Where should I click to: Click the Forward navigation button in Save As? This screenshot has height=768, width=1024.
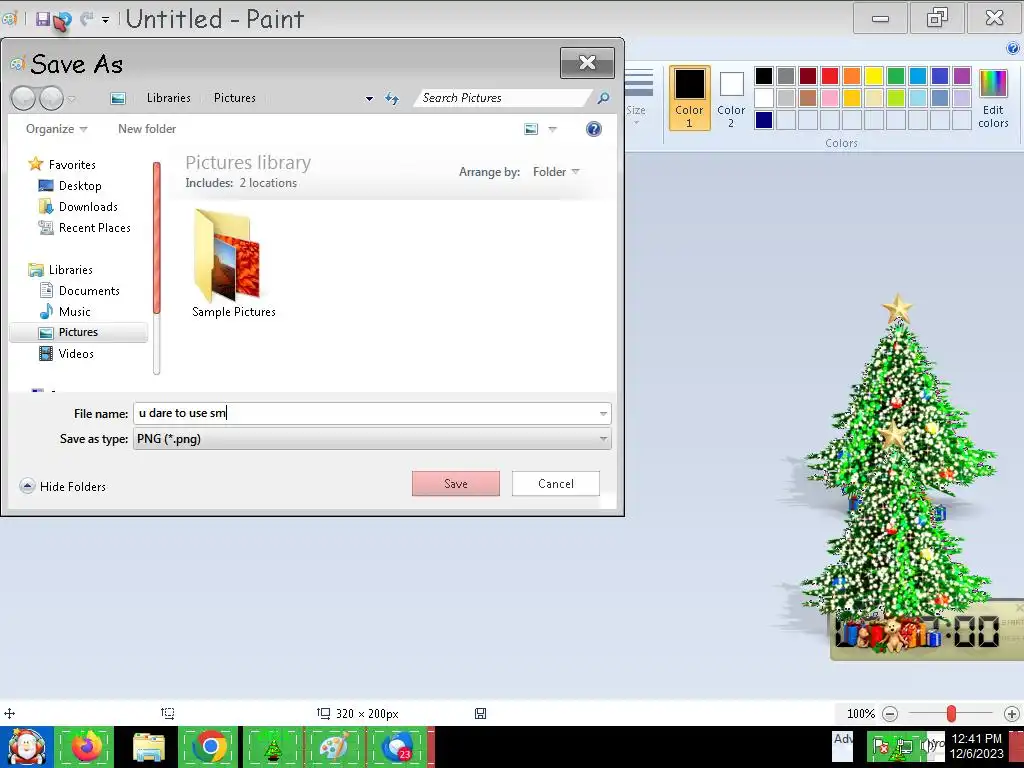(x=52, y=99)
